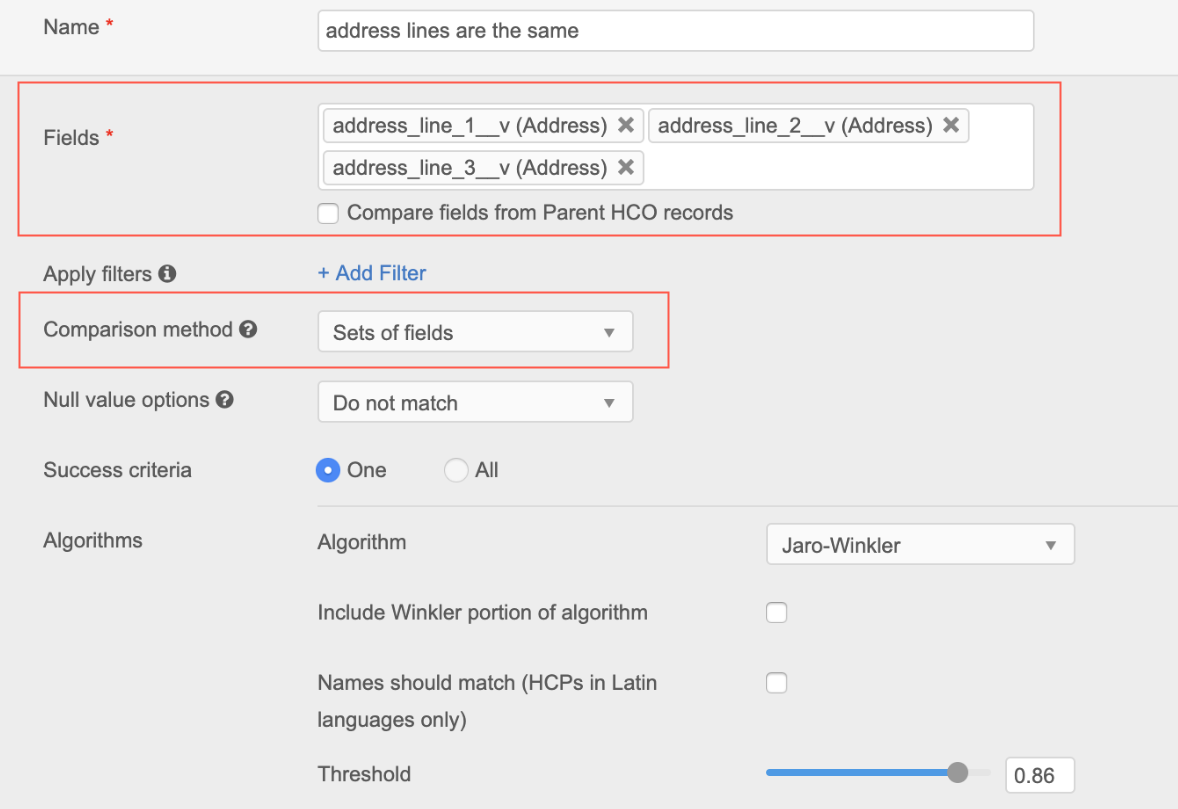Open the Jaro-Winkler algorithm dropdown
This screenshot has height=809, width=1178.
pyautogui.click(x=920, y=545)
